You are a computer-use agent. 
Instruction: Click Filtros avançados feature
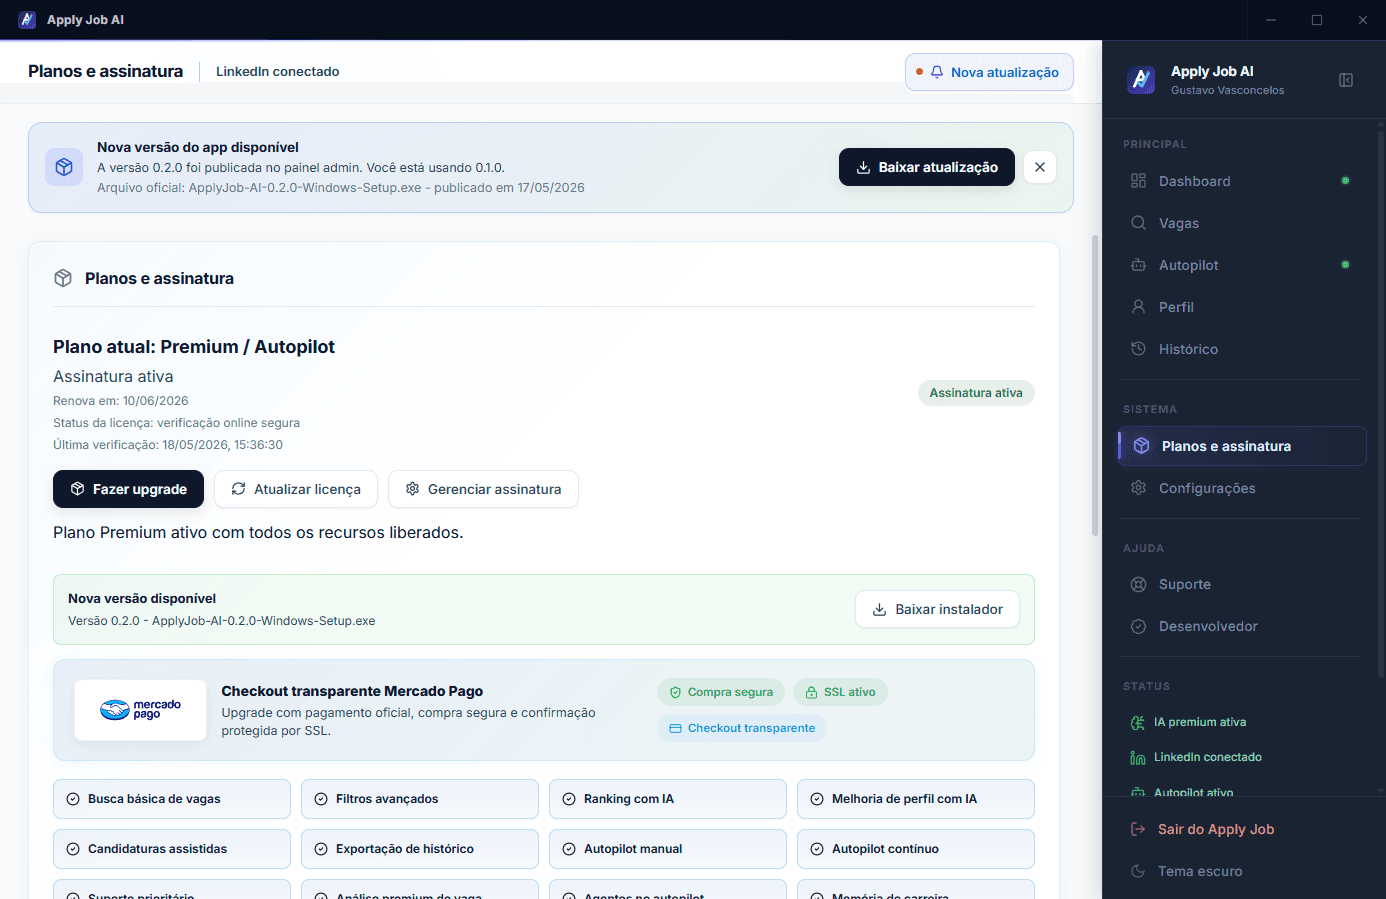pyautogui.click(x=420, y=799)
